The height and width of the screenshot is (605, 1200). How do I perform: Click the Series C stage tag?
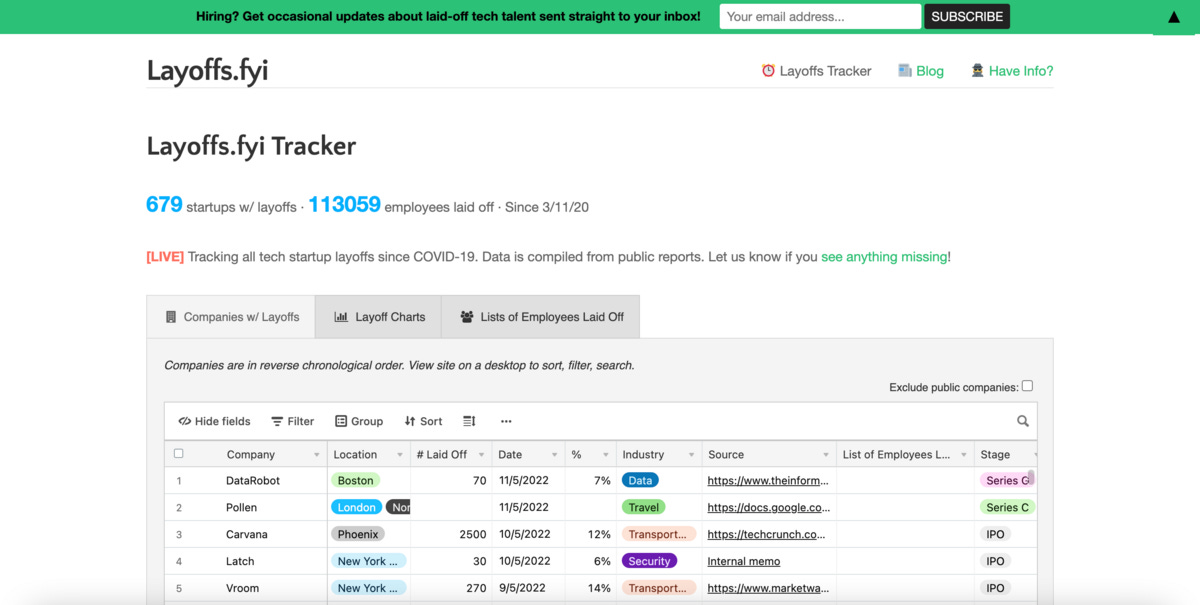tap(1006, 507)
